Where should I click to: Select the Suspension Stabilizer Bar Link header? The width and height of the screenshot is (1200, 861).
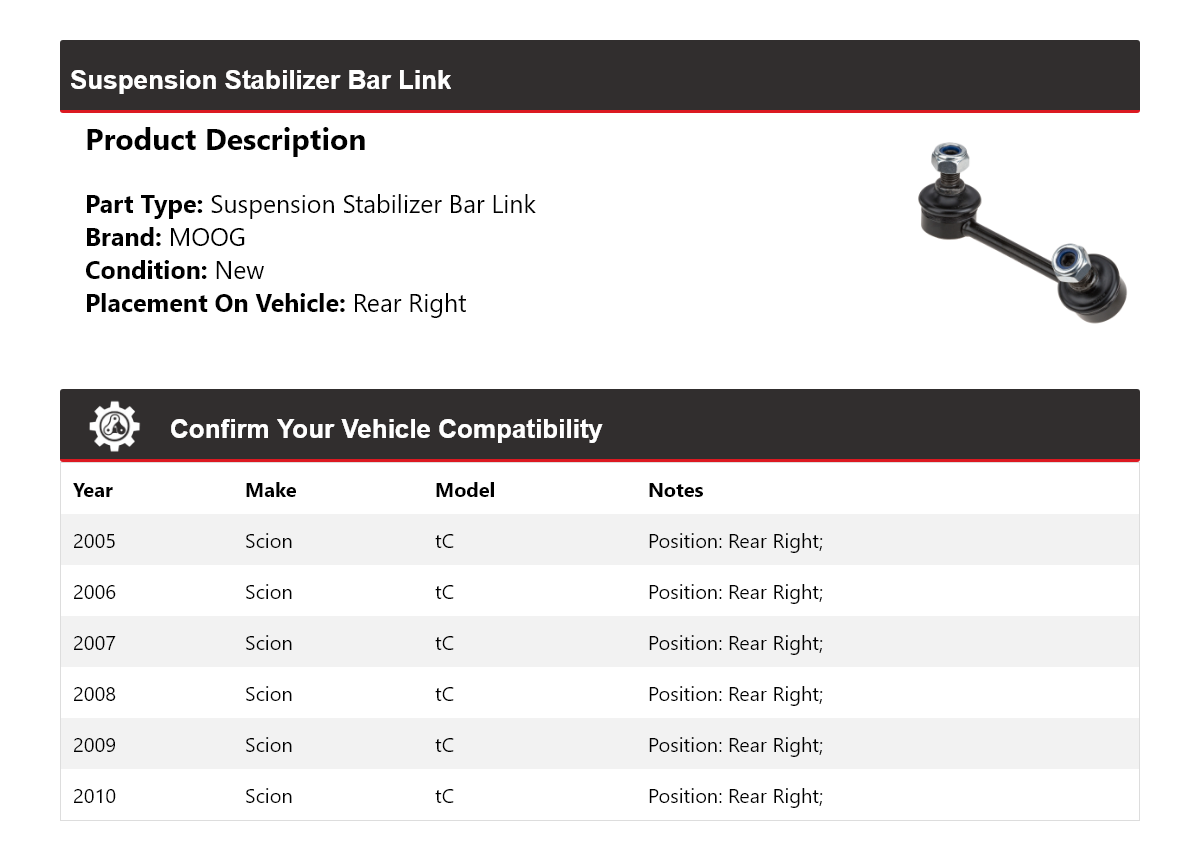point(260,80)
